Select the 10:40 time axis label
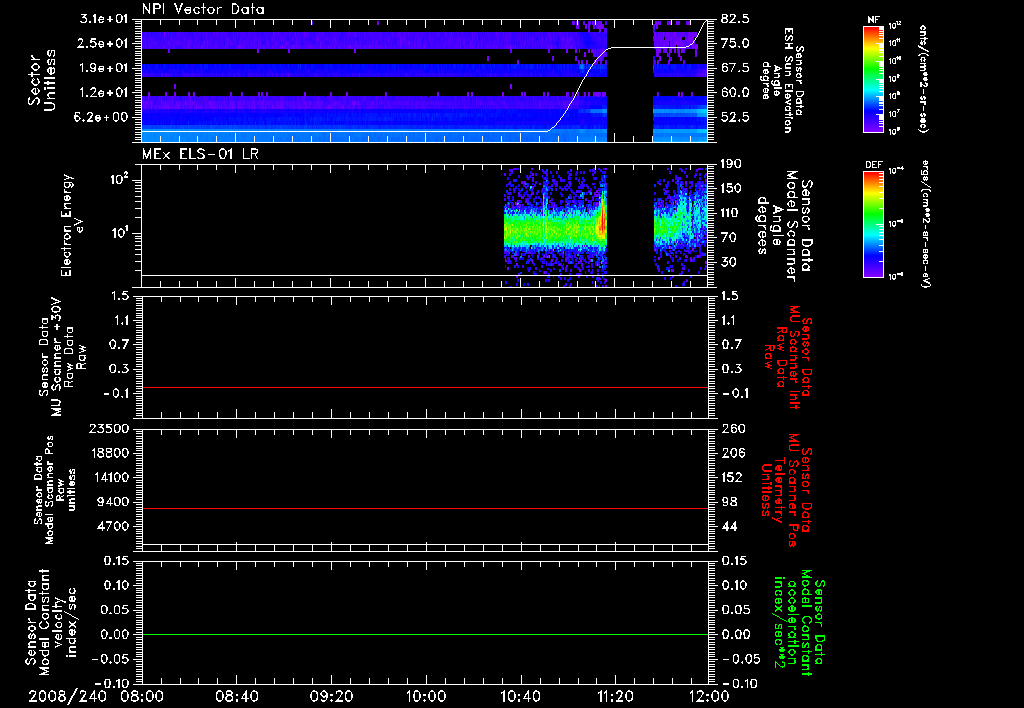 pyautogui.click(x=519, y=694)
